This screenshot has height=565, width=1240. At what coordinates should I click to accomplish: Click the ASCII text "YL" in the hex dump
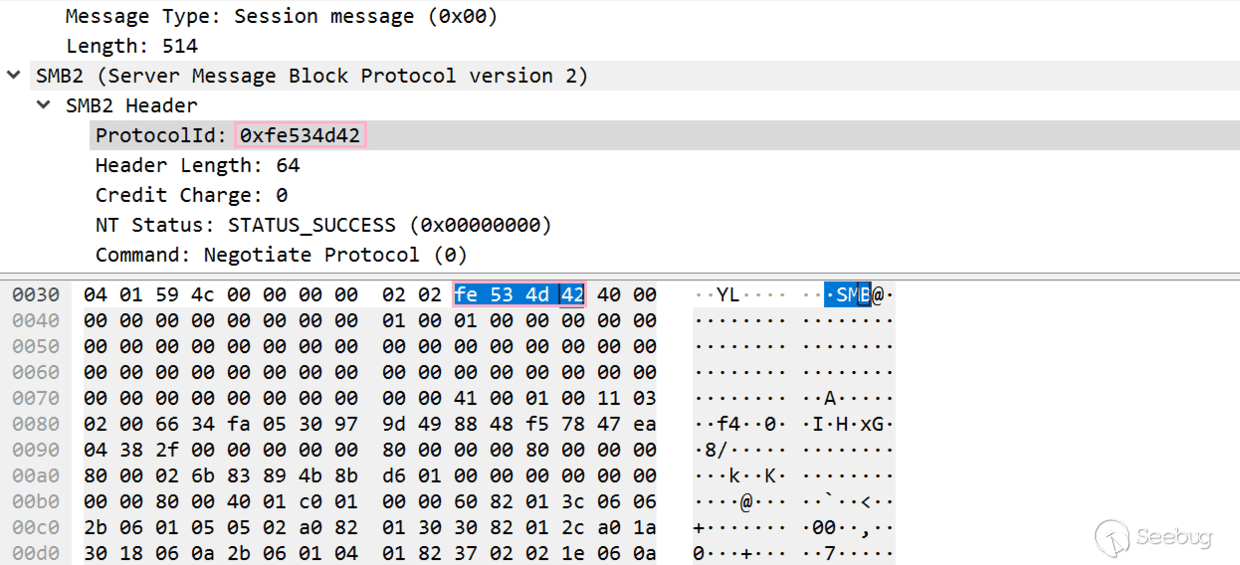point(727,294)
